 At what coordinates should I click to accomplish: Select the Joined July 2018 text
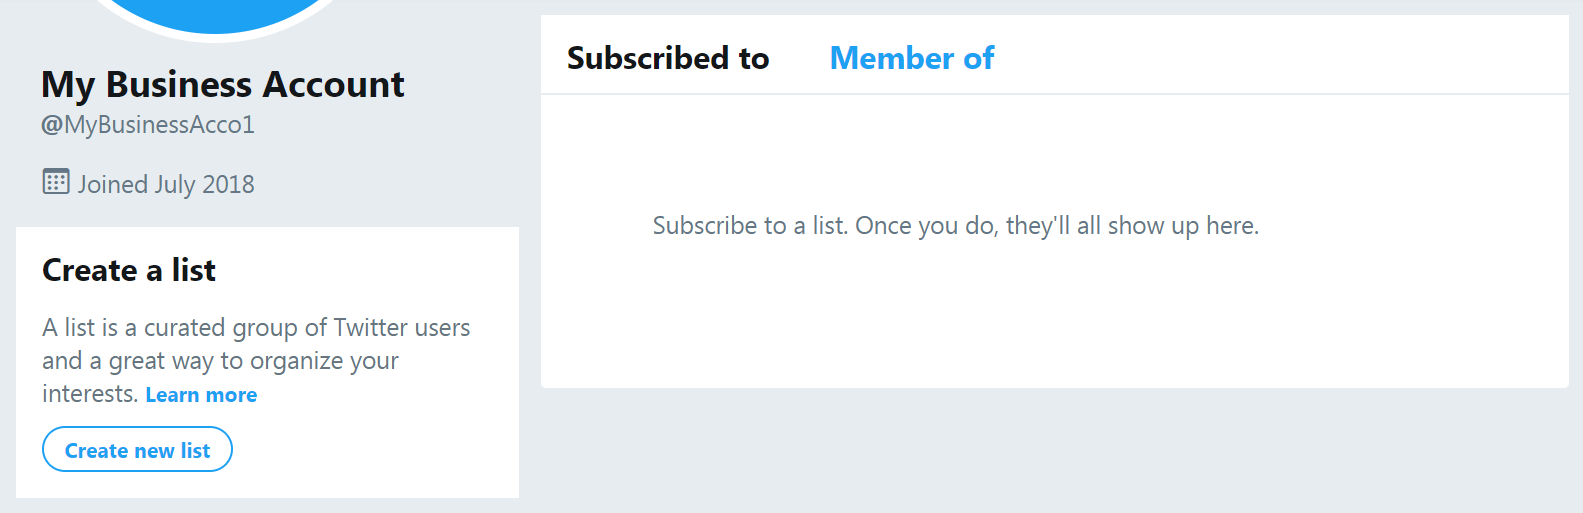pyautogui.click(x=166, y=184)
